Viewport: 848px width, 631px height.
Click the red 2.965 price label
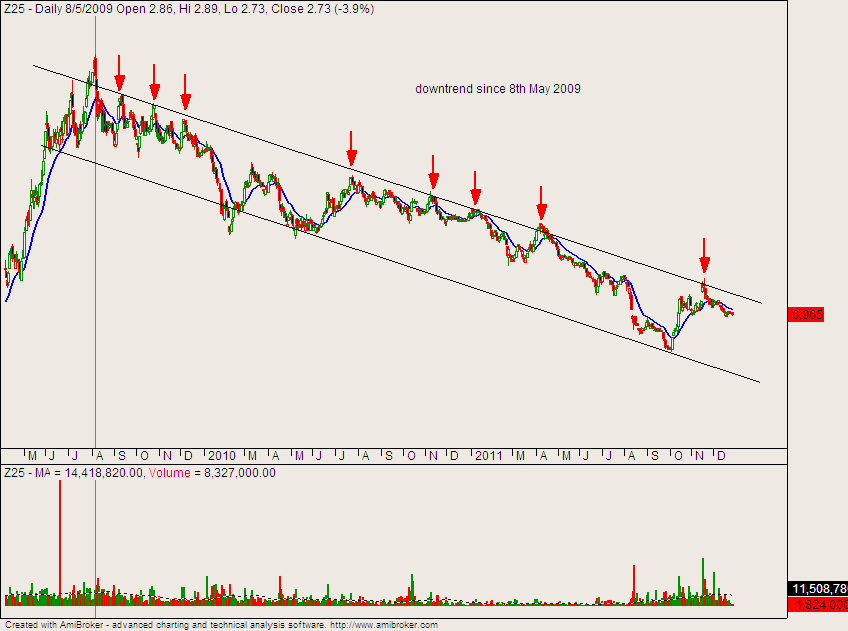tap(808, 314)
